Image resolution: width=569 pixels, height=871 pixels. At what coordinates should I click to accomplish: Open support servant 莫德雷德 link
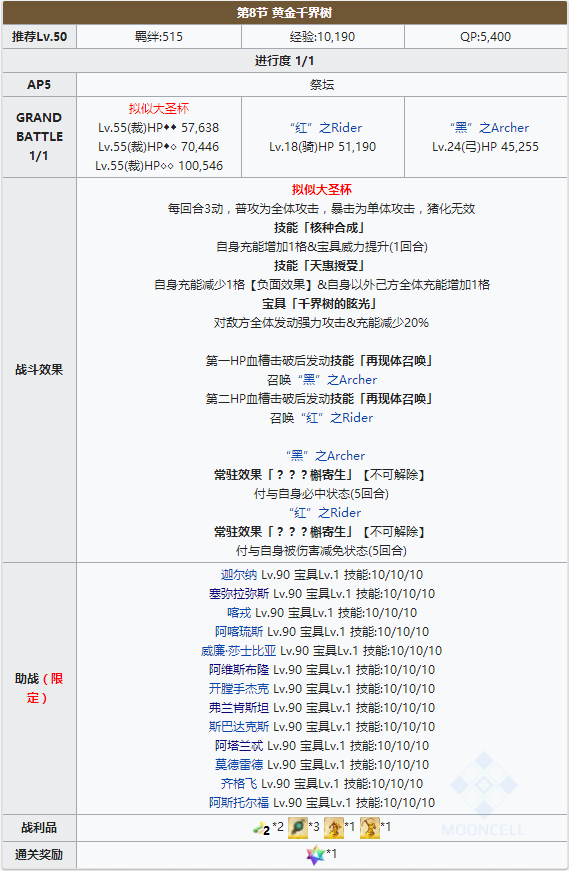(x=239, y=765)
